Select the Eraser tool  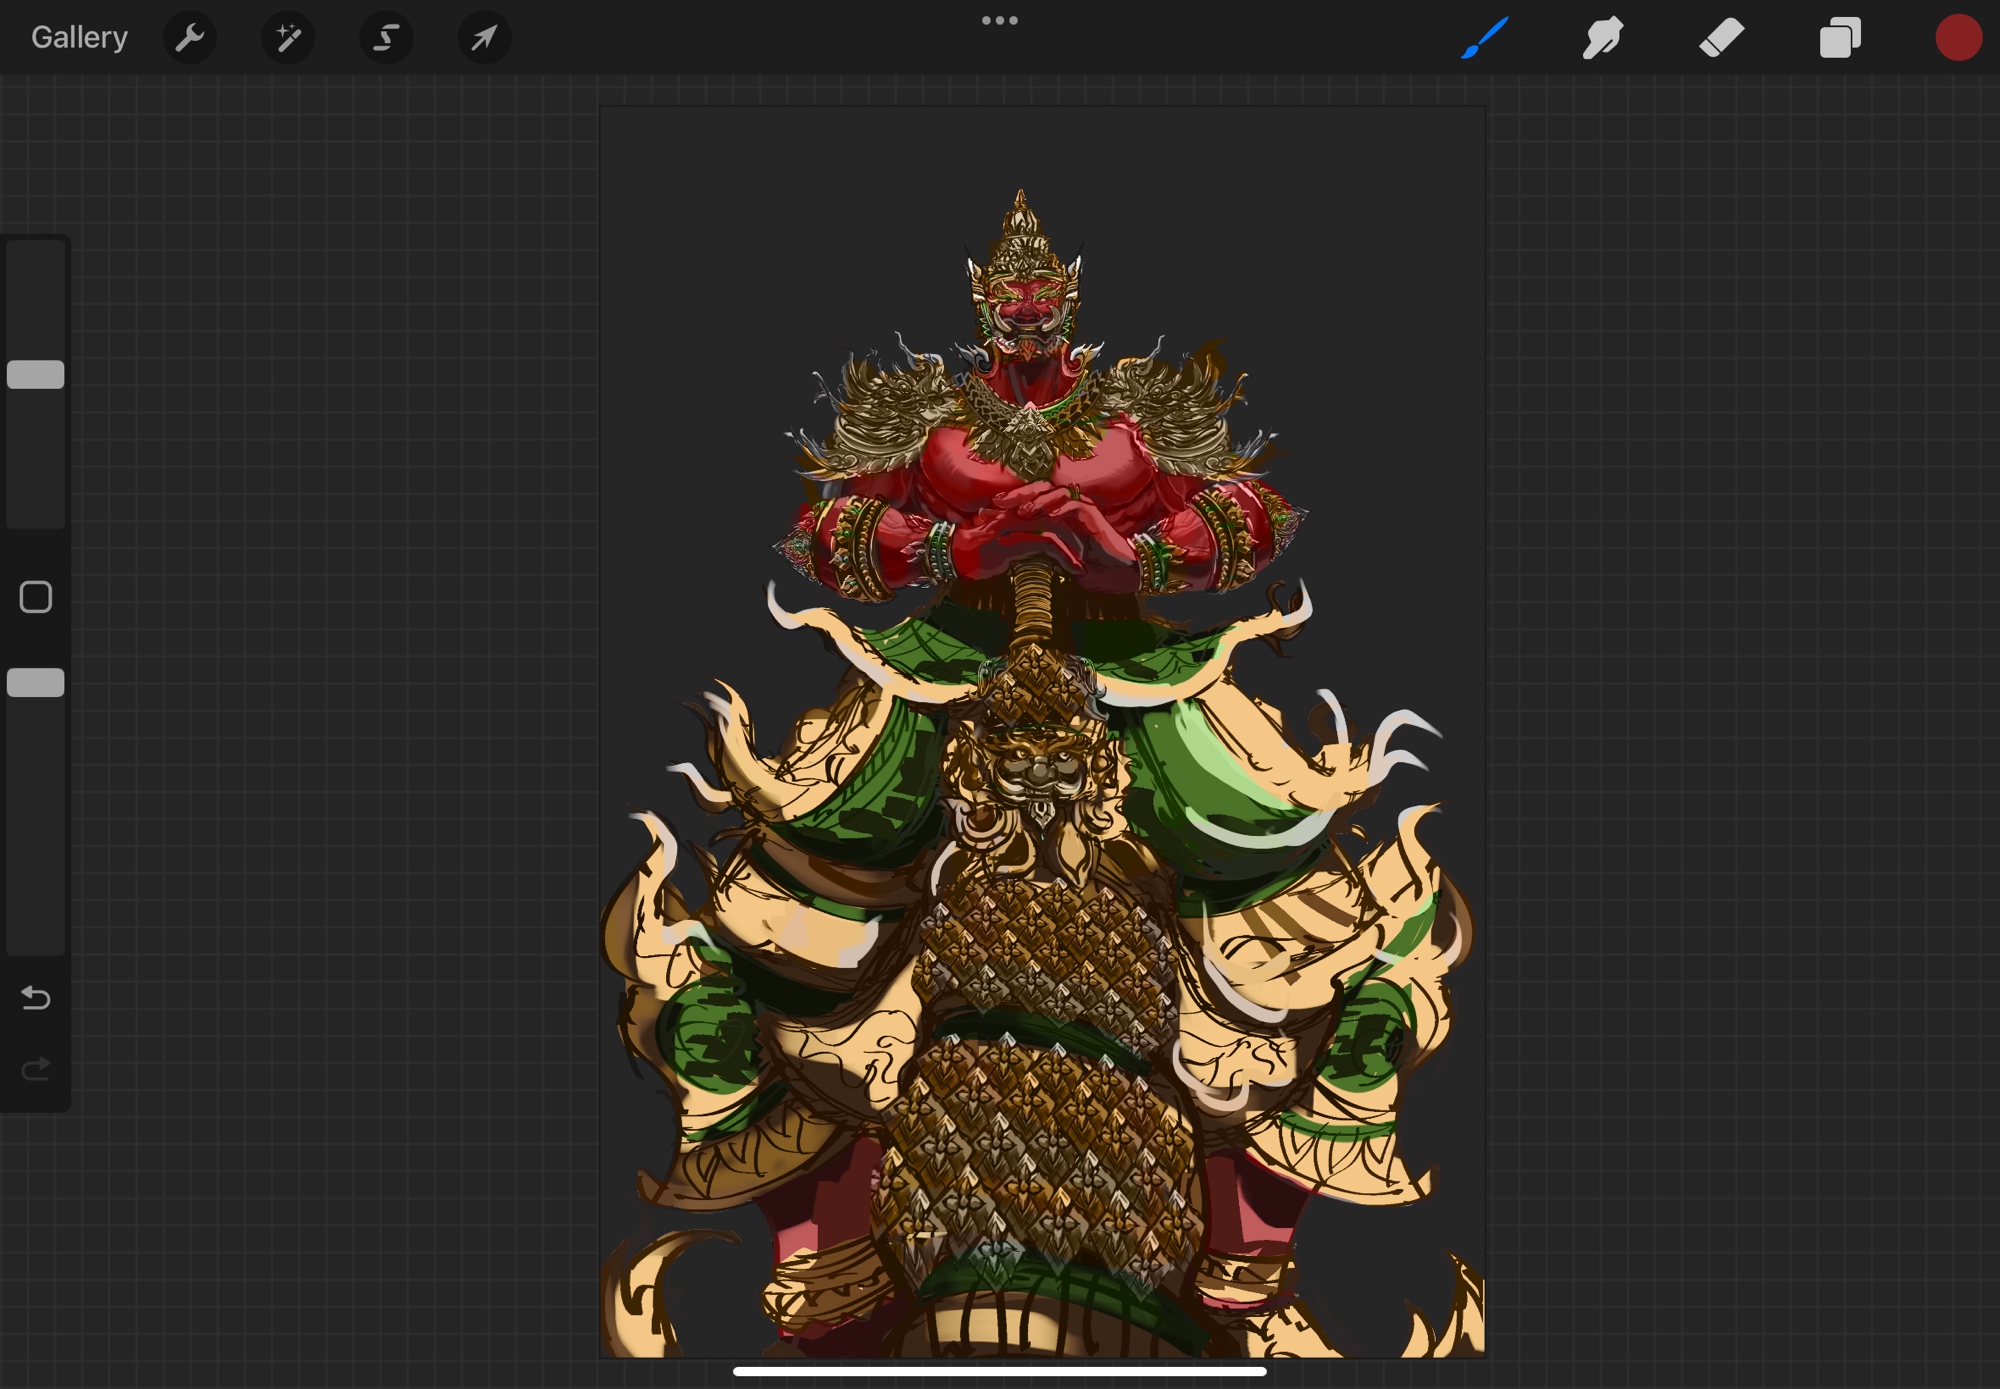1721,38
